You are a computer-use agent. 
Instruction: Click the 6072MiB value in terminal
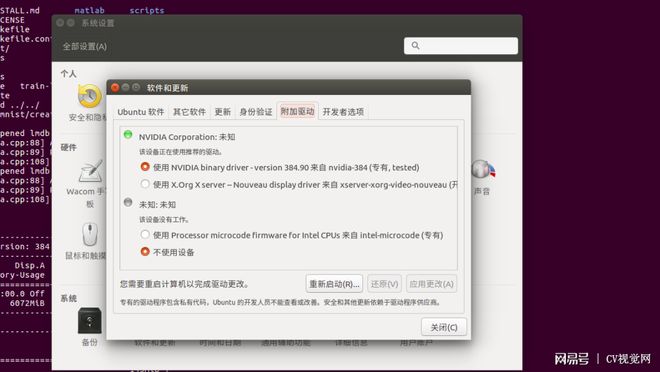click(x=27, y=303)
